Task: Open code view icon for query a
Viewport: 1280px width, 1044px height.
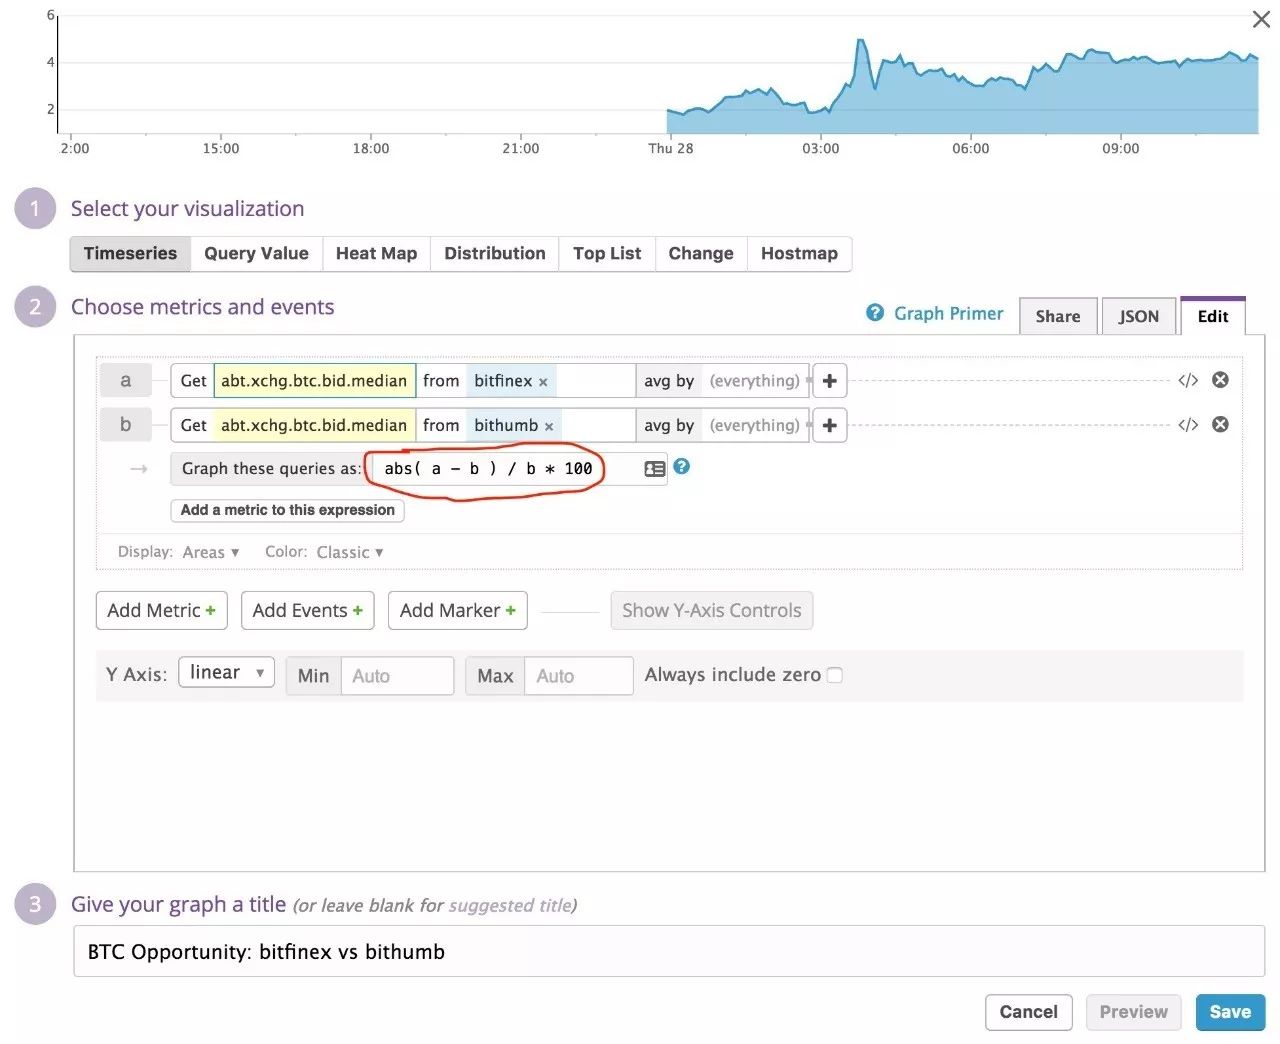Action: point(1188,380)
